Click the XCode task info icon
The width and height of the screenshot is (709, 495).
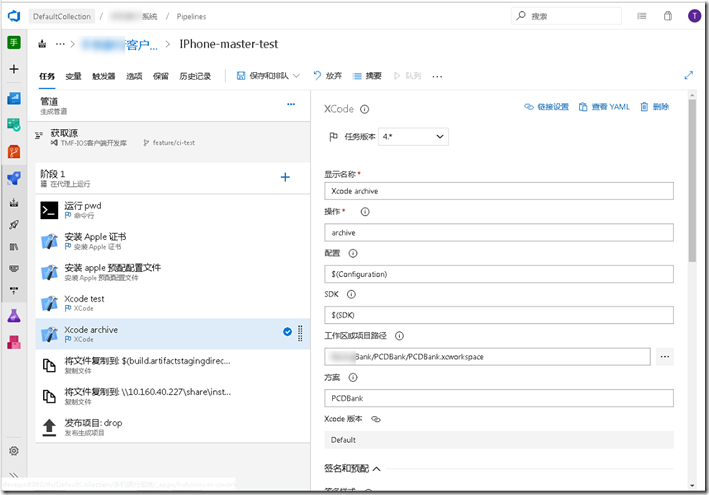pyautogui.click(x=364, y=109)
